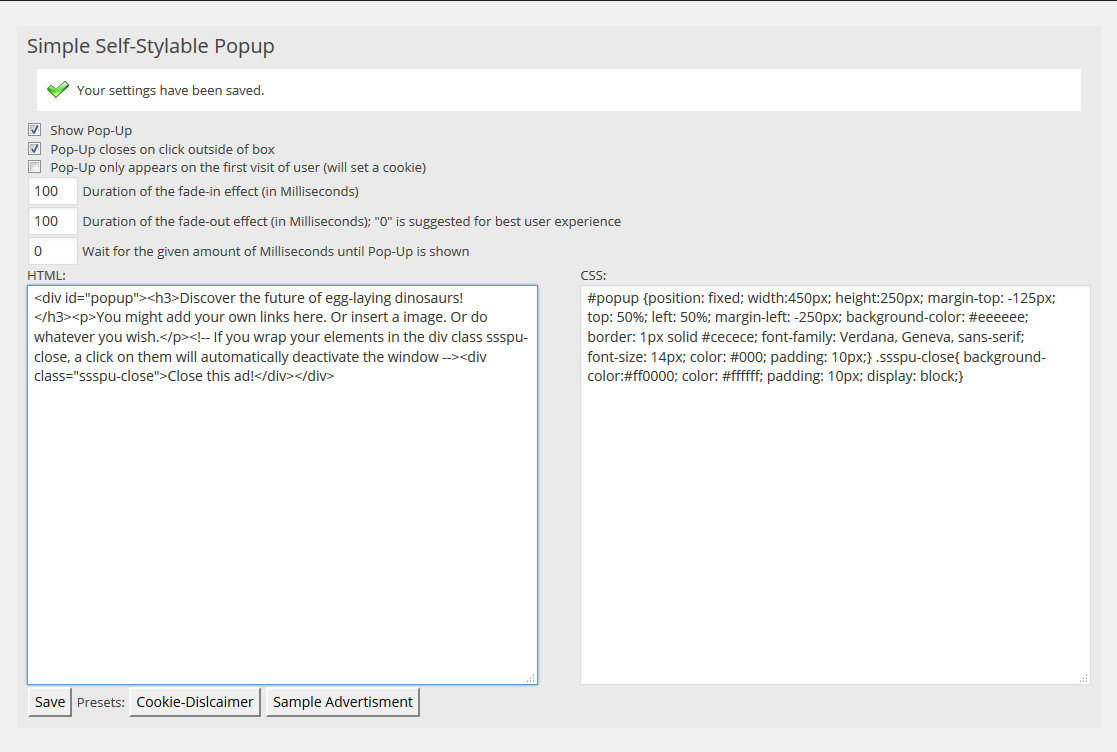Click the fade-out duration input field
Viewport: 1117px width, 752px height.
[53, 221]
